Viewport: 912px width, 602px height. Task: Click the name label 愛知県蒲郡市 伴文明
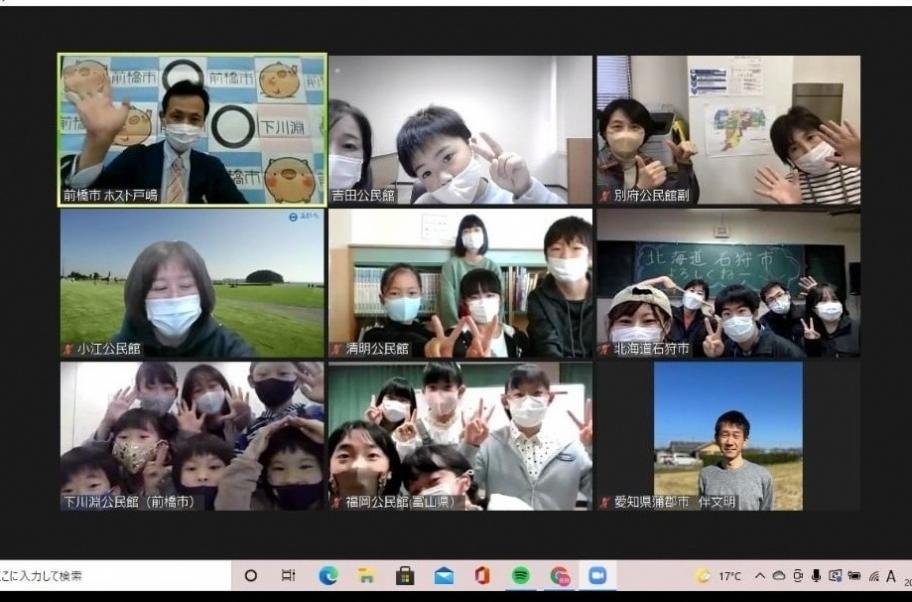[x=675, y=502]
